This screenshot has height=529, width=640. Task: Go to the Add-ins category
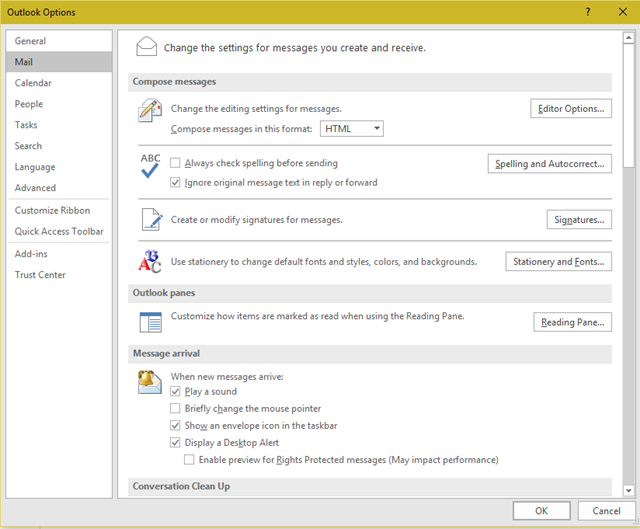[x=59, y=254]
